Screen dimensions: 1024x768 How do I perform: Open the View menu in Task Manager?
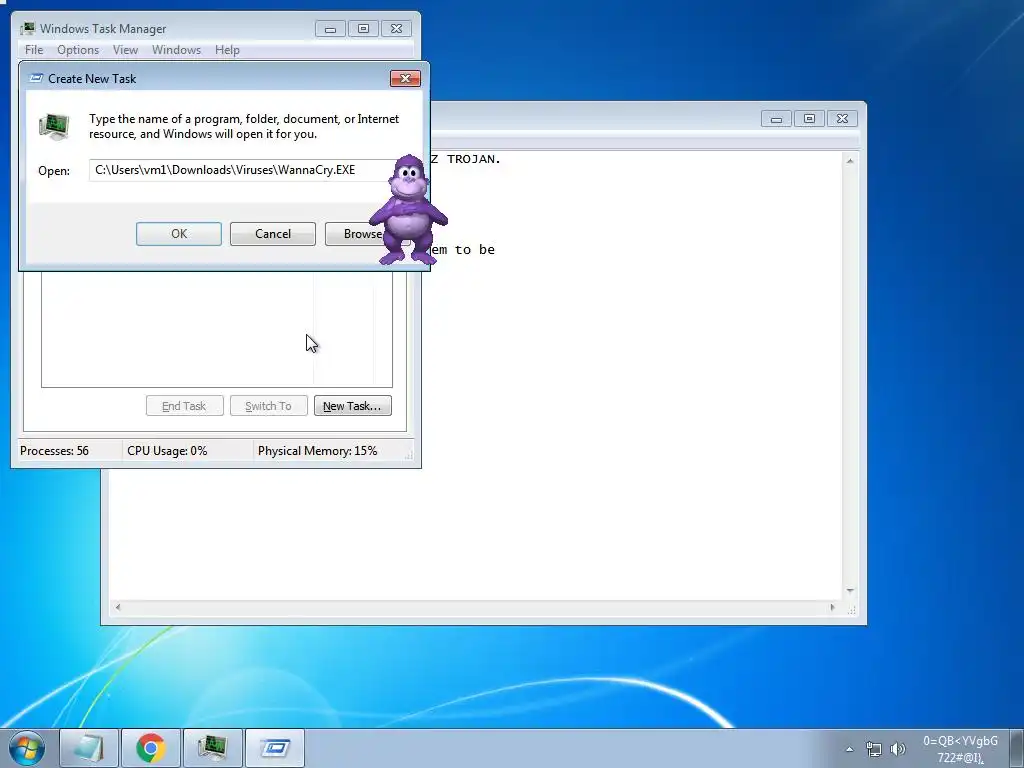pyautogui.click(x=125, y=50)
